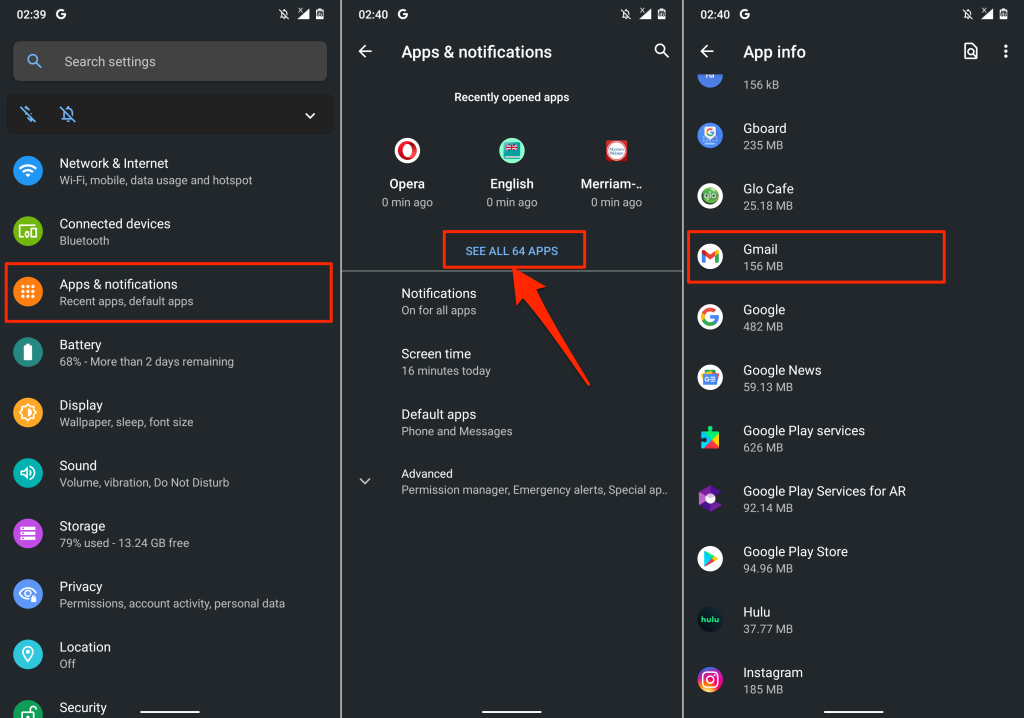
Task: Tap SEE ALL 64 APPS link
Action: [512, 251]
